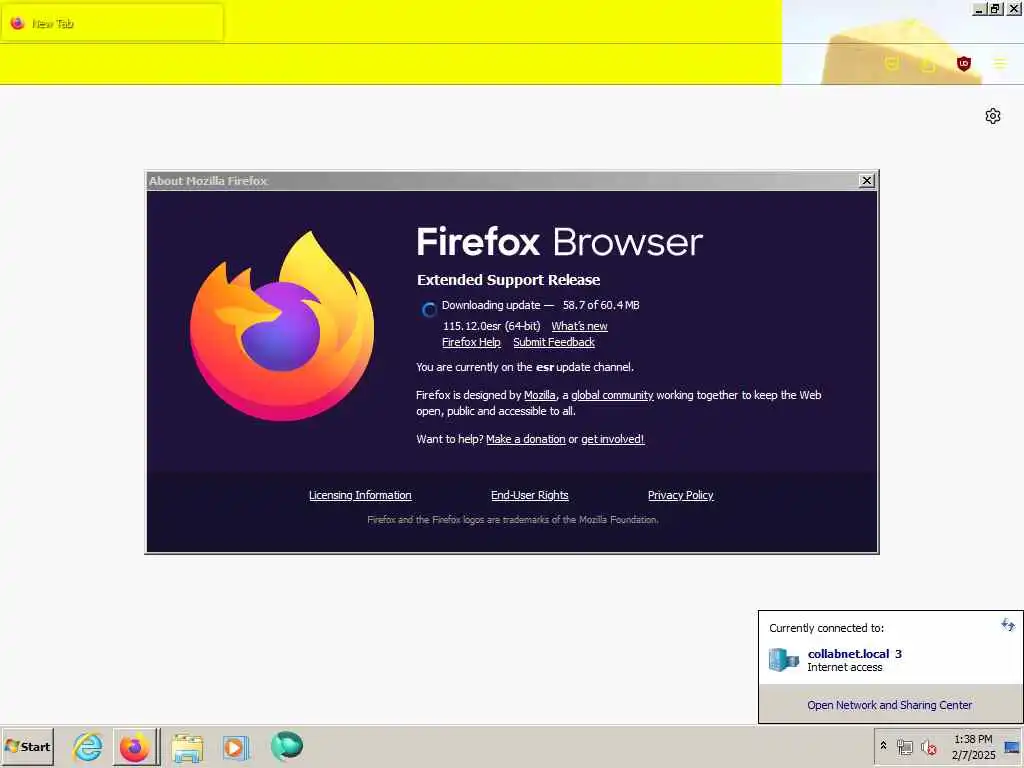Select the New Tab browser tab
1024x768 pixels.
pyautogui.click(x=111, y=24)
